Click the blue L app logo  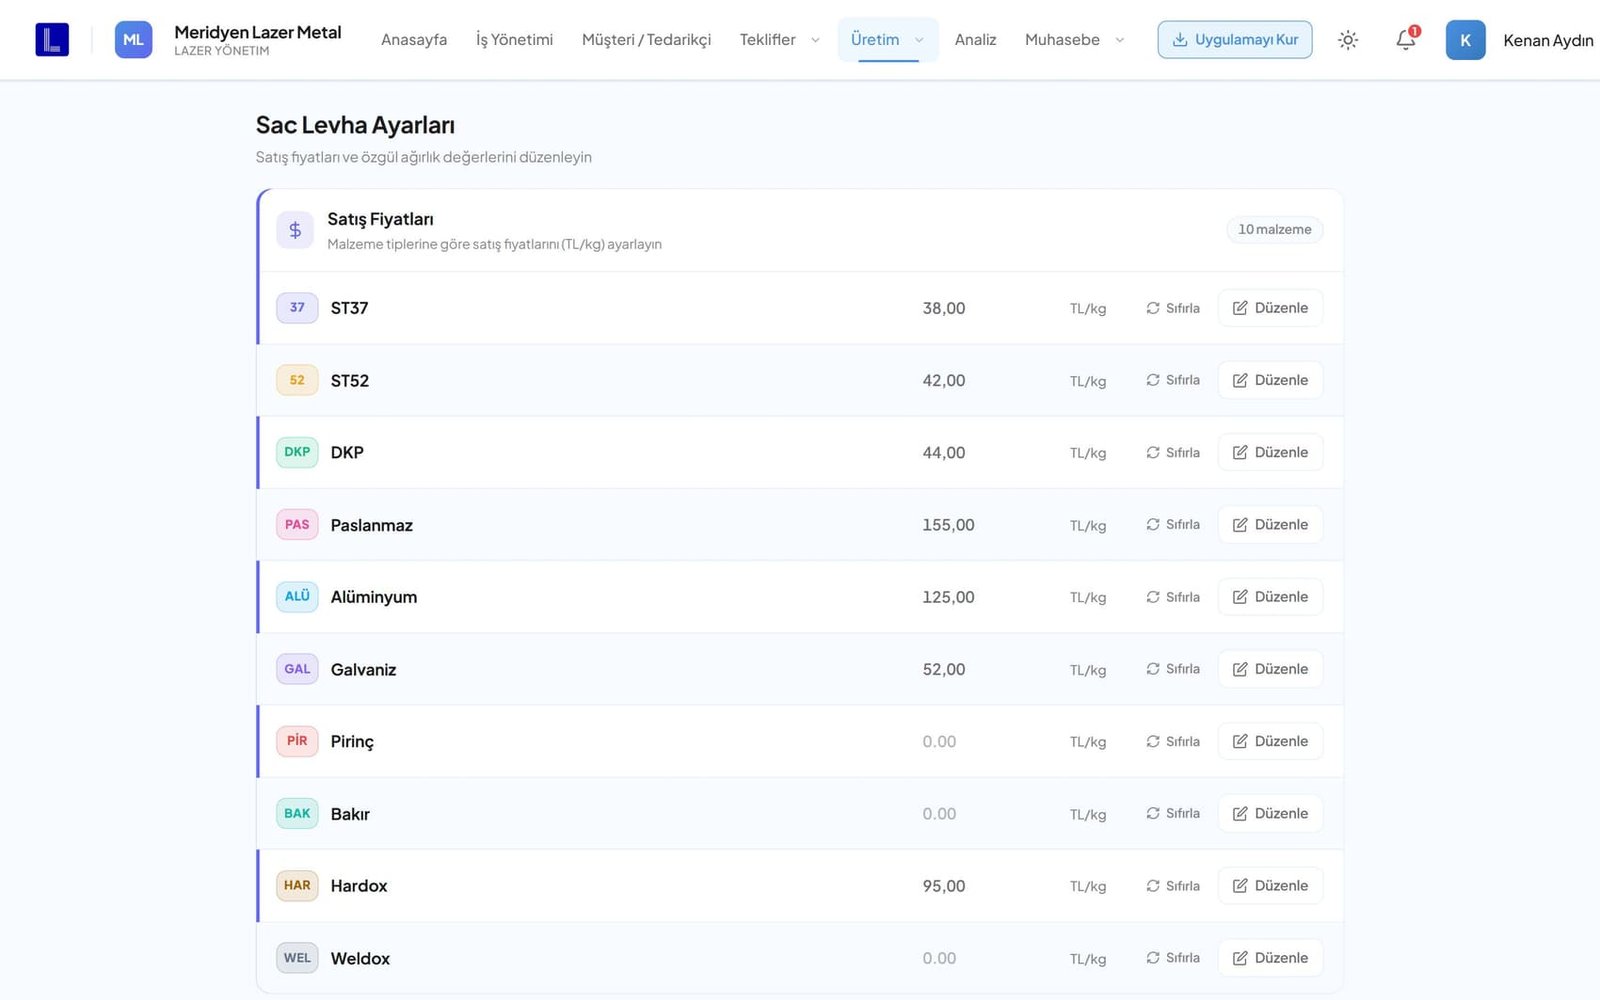[52, 40]
